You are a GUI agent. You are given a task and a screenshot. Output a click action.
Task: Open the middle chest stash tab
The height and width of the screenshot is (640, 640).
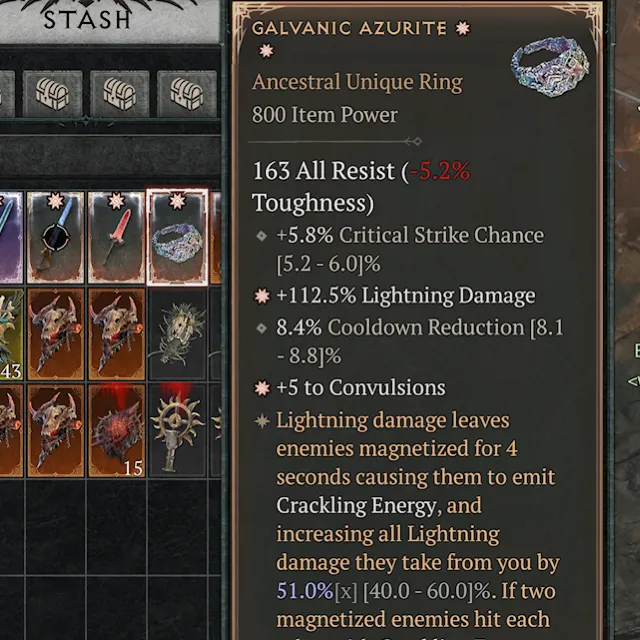(120, 94)
